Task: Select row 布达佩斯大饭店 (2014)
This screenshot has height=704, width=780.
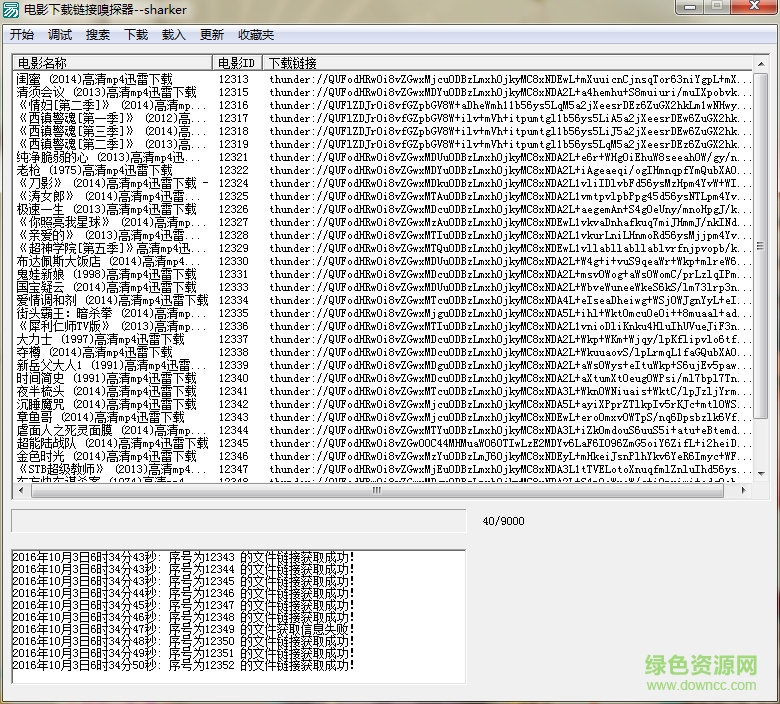Action: click(383, 261)
